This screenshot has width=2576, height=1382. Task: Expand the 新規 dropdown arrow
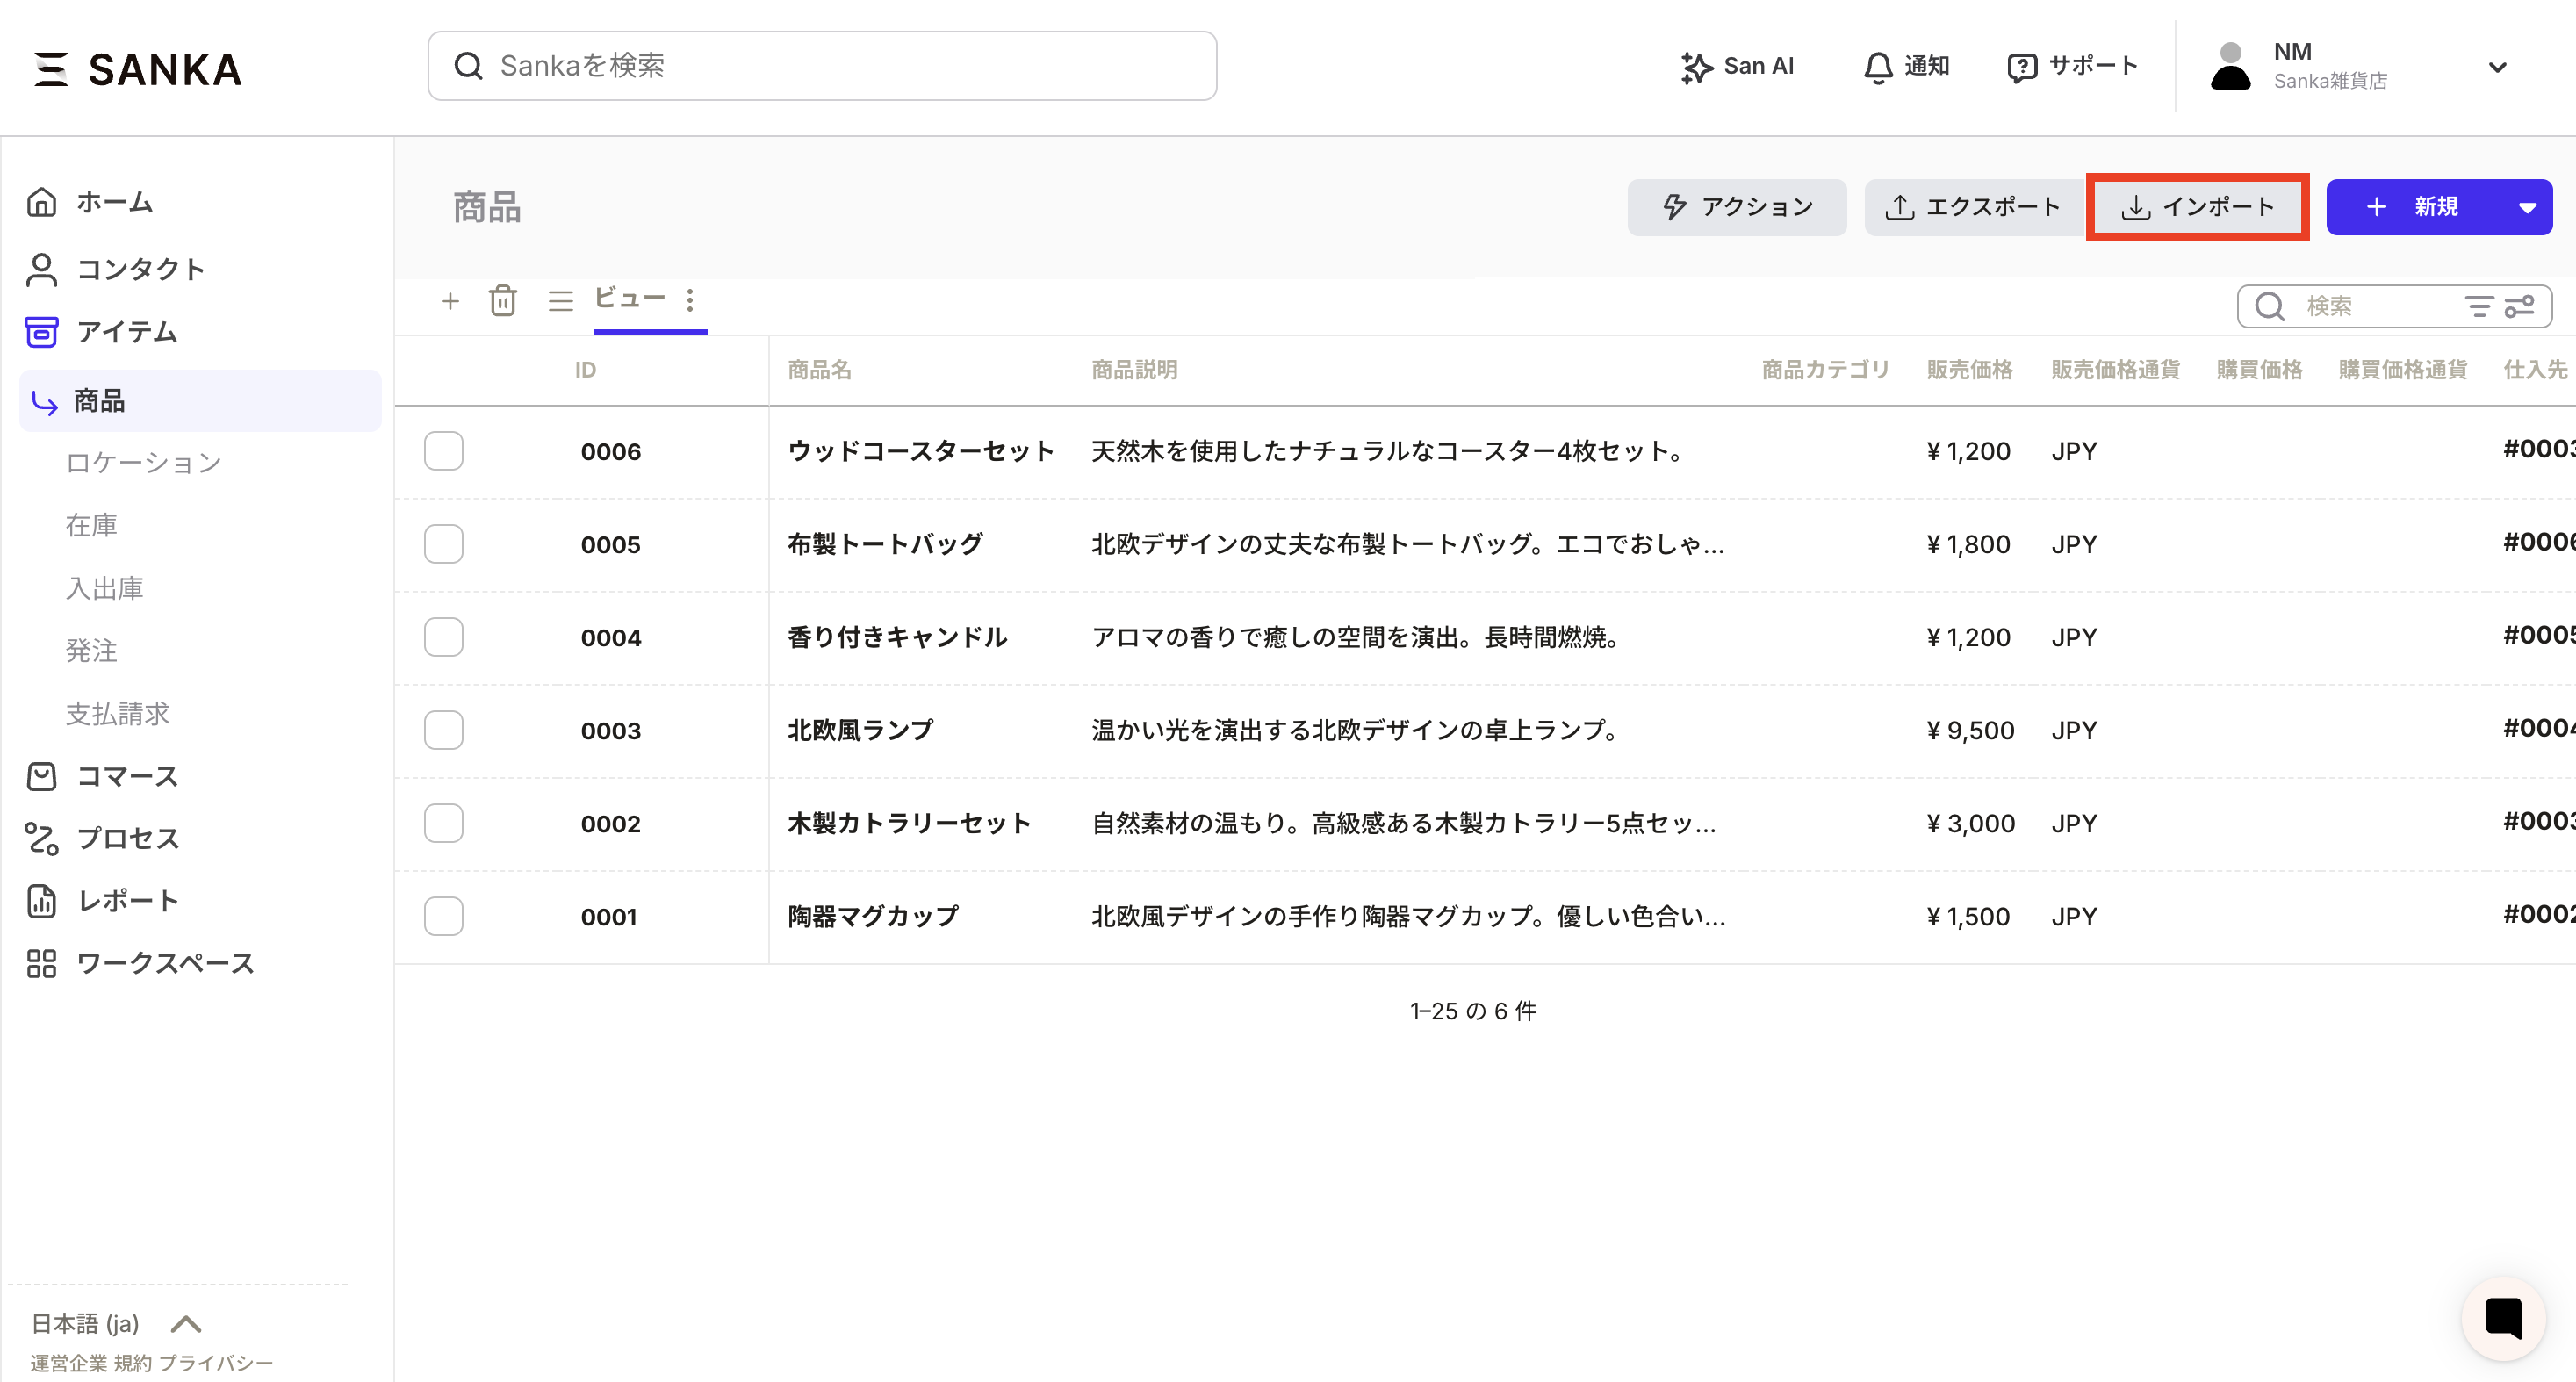(x=2527, y=208)
